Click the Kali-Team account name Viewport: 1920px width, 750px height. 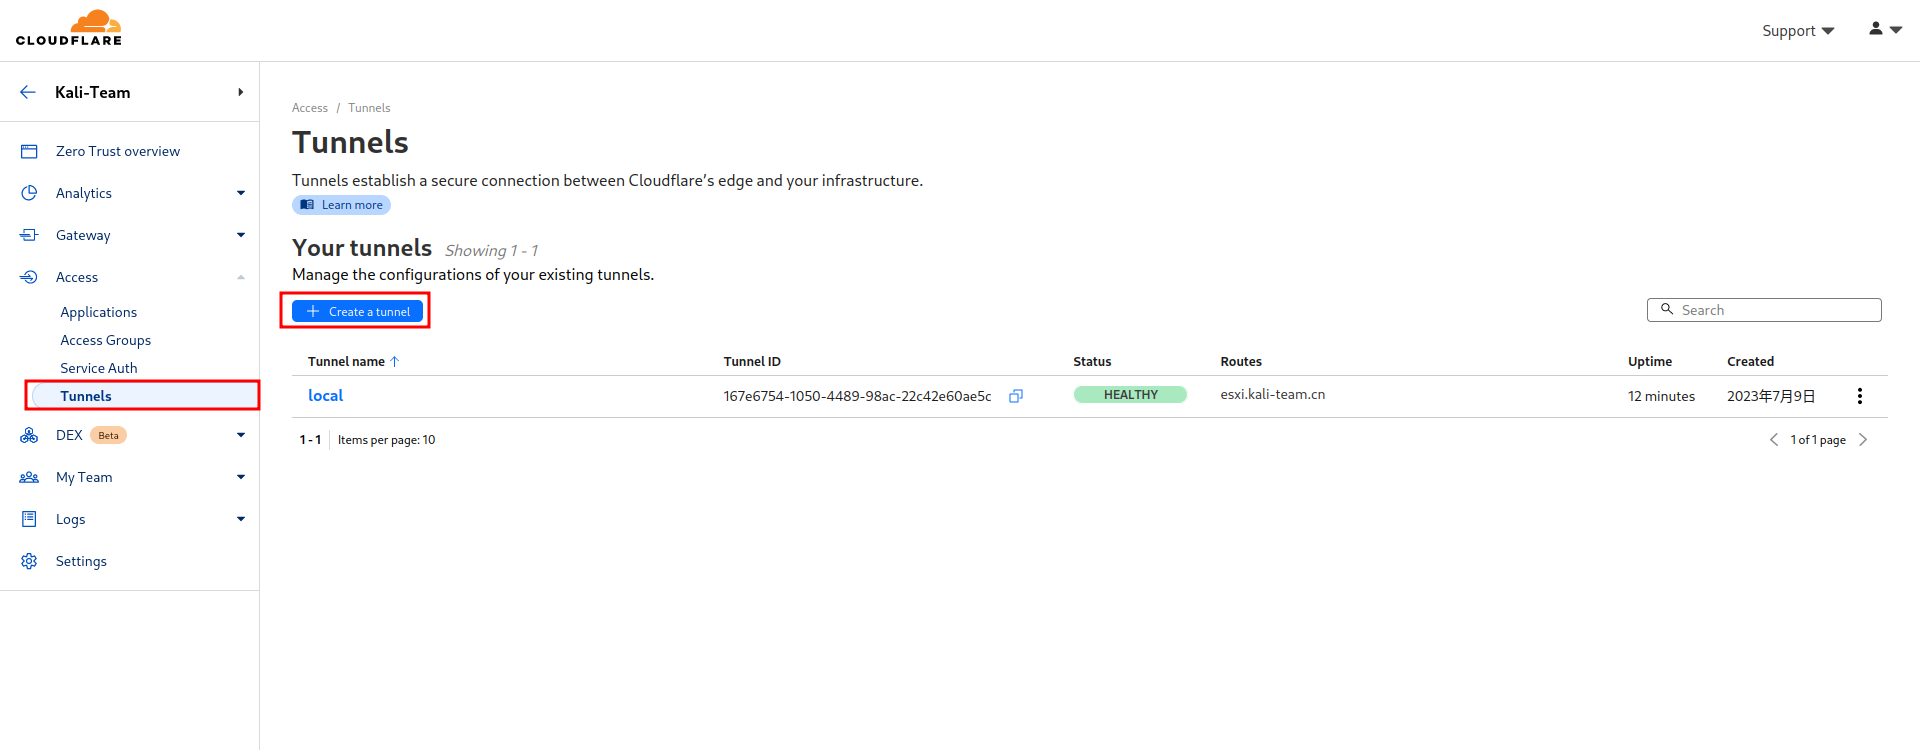[92, 92]
